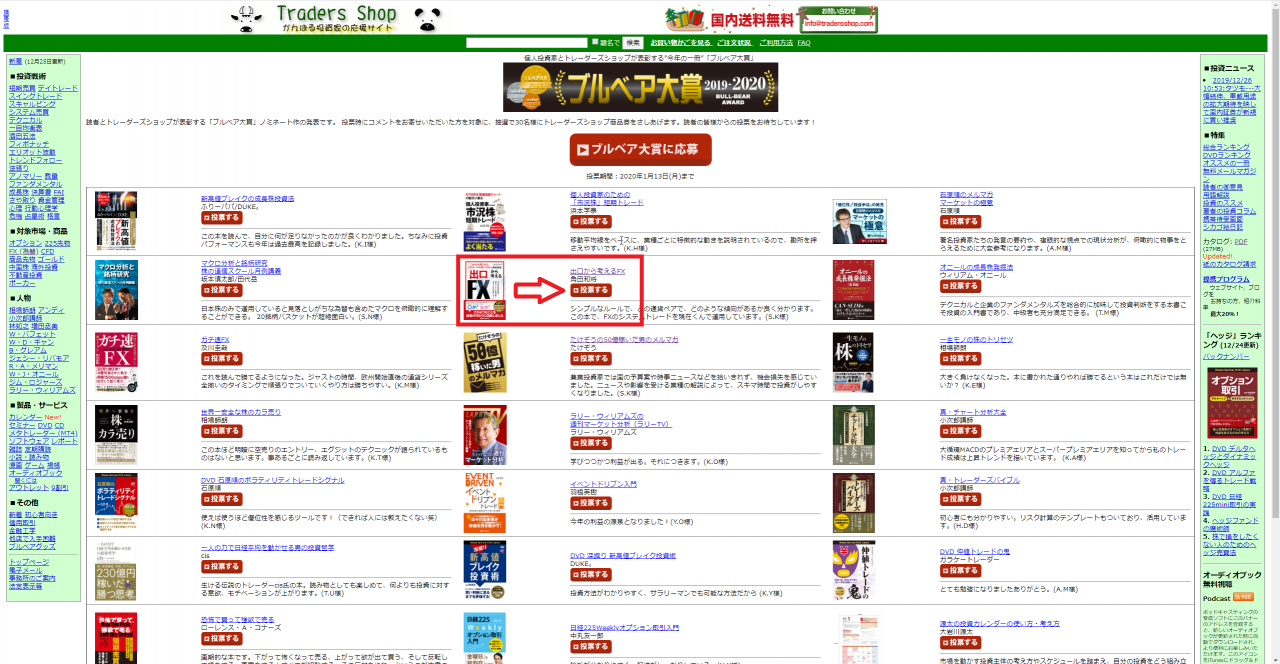Open DVDランキング in right sidebar
The image size is (1280, 664).
click(x=1227, y=155)
